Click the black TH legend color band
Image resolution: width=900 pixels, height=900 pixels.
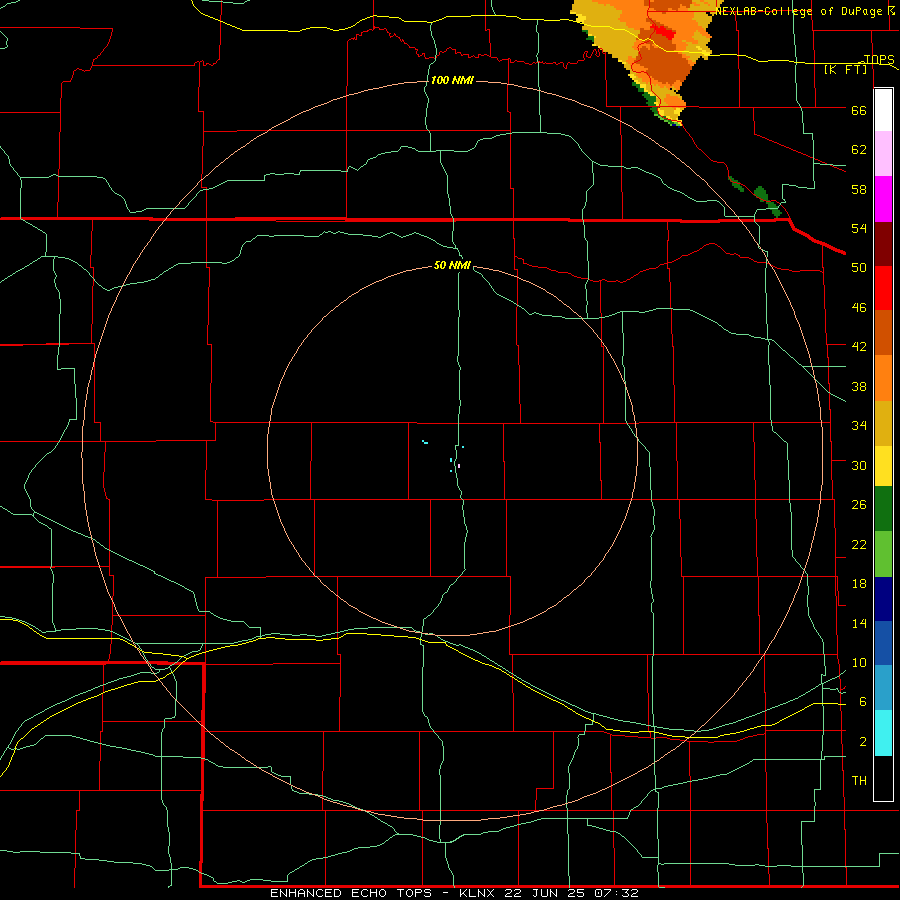point(883,777)
